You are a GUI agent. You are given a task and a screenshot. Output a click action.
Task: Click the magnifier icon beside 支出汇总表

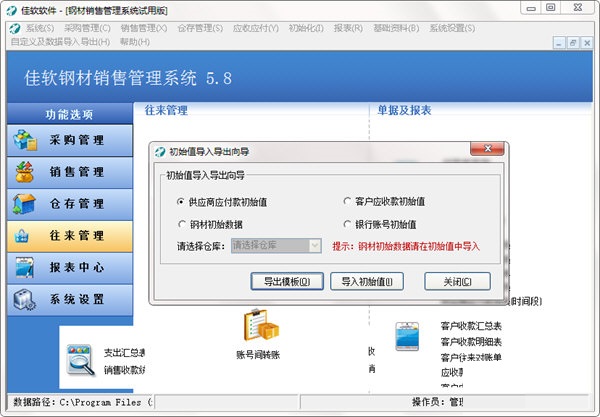click(80, 360)
